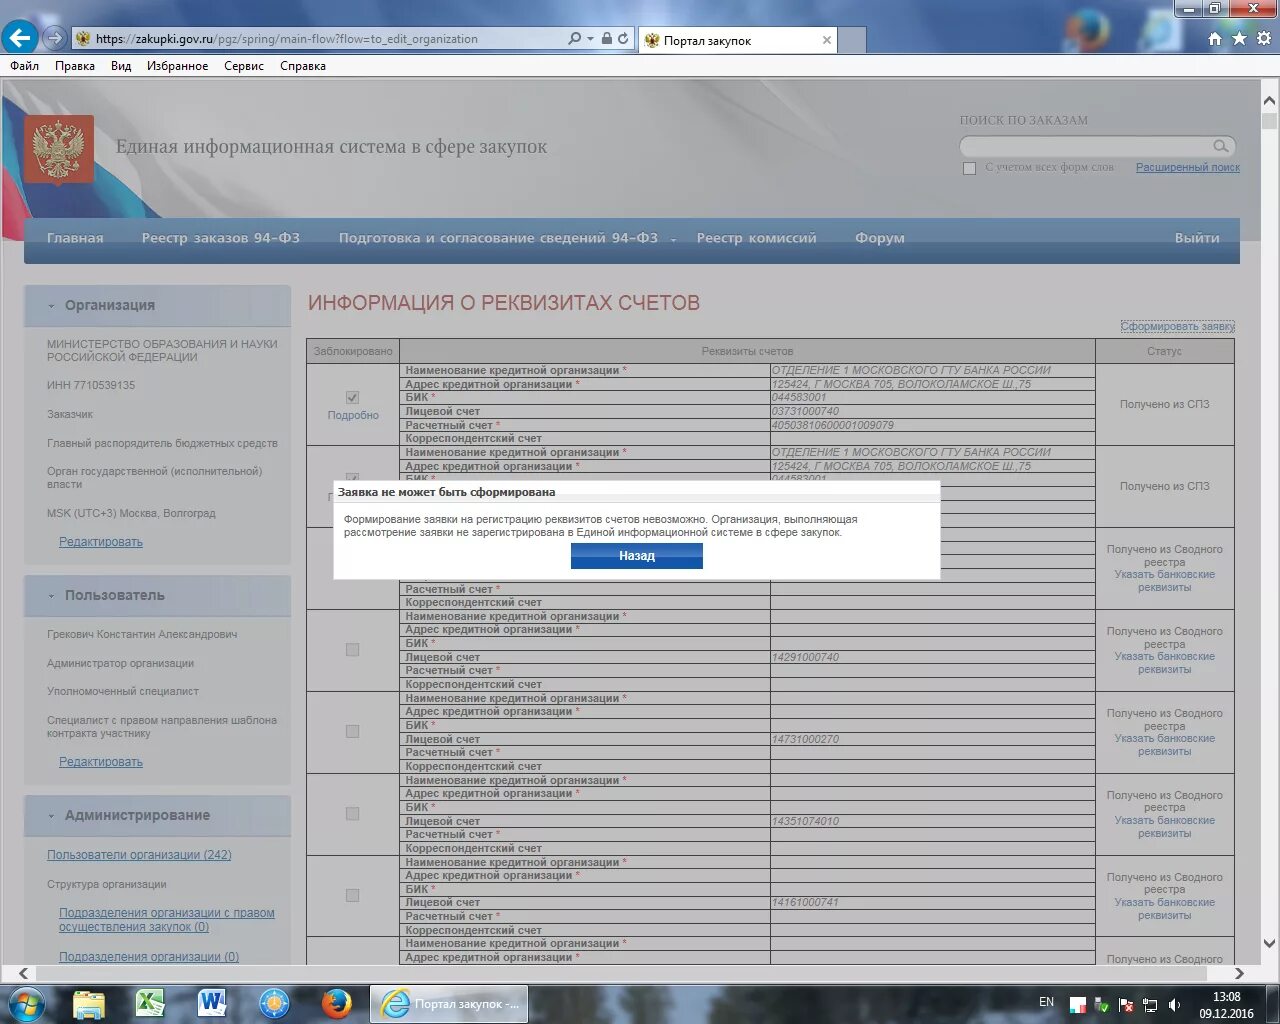The width and height of the screenshot is (1280, 1024).
Task: Open 'Подразделения организации с правом осуществления закупок (0)'
Action: tap(167, 920)
